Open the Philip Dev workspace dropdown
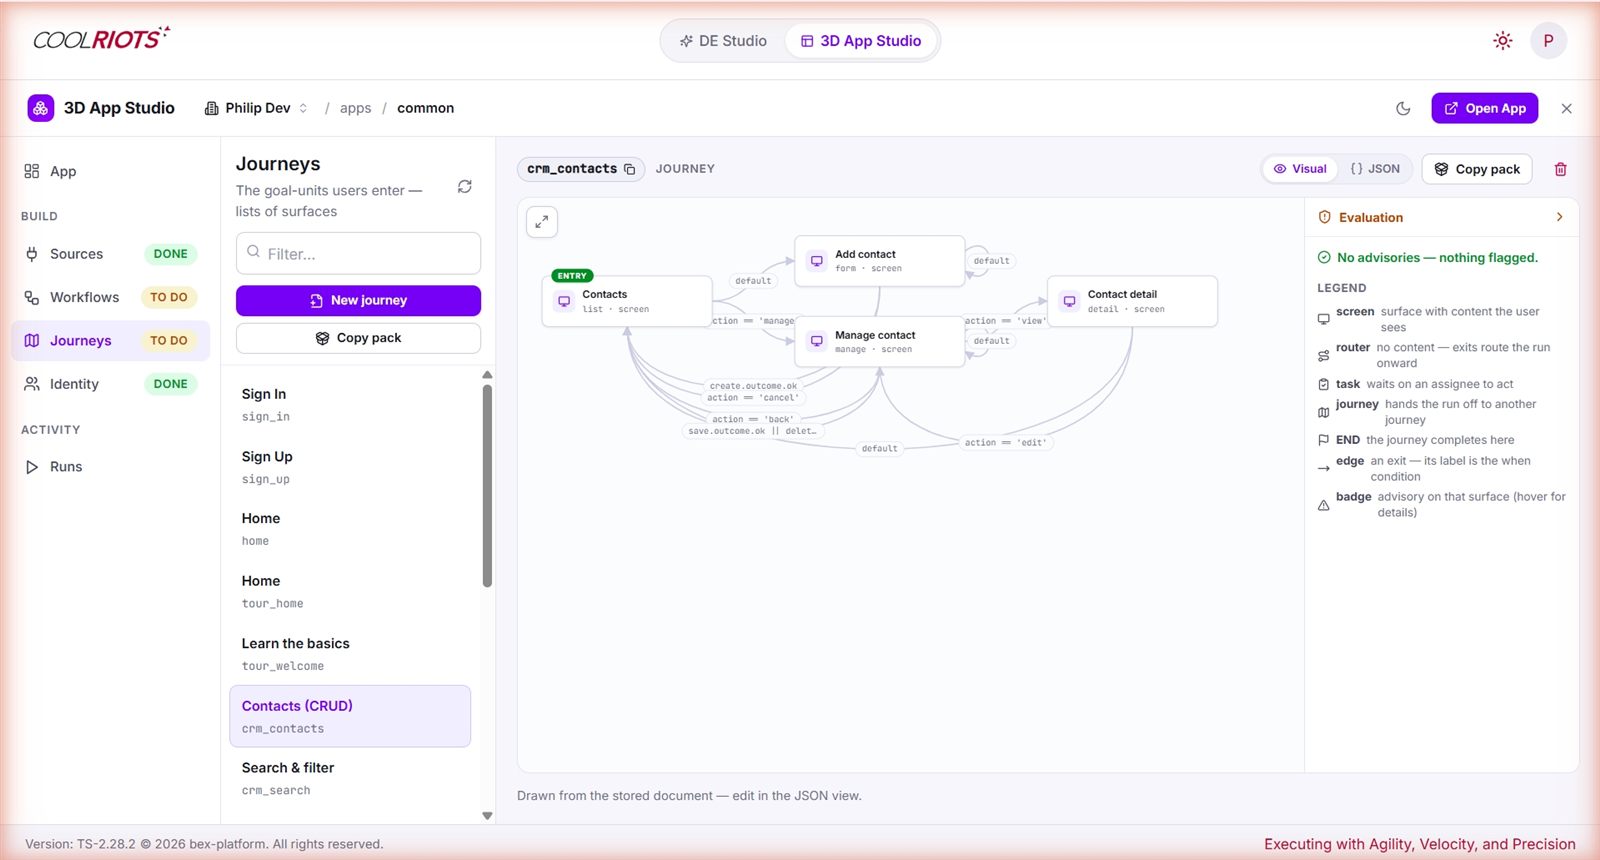The width and height of the screenshot is (1600, 860). (x=256, y=108)
